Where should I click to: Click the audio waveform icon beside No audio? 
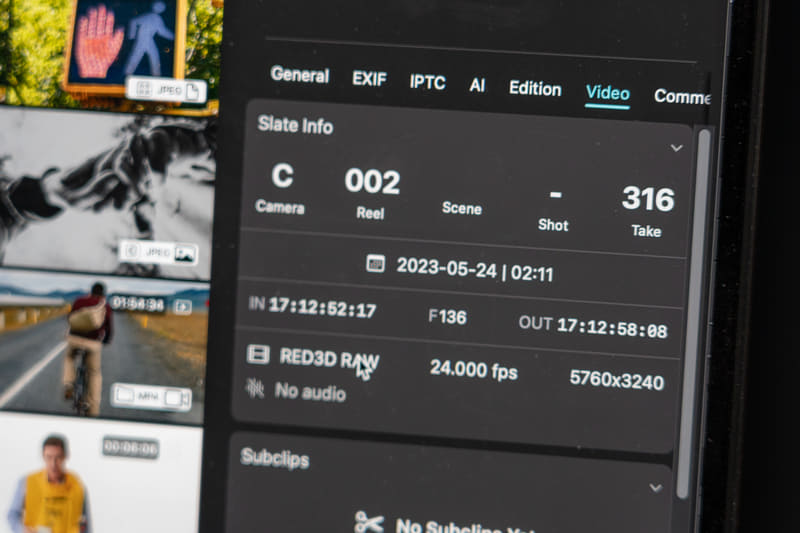click(x=255, y=388)
